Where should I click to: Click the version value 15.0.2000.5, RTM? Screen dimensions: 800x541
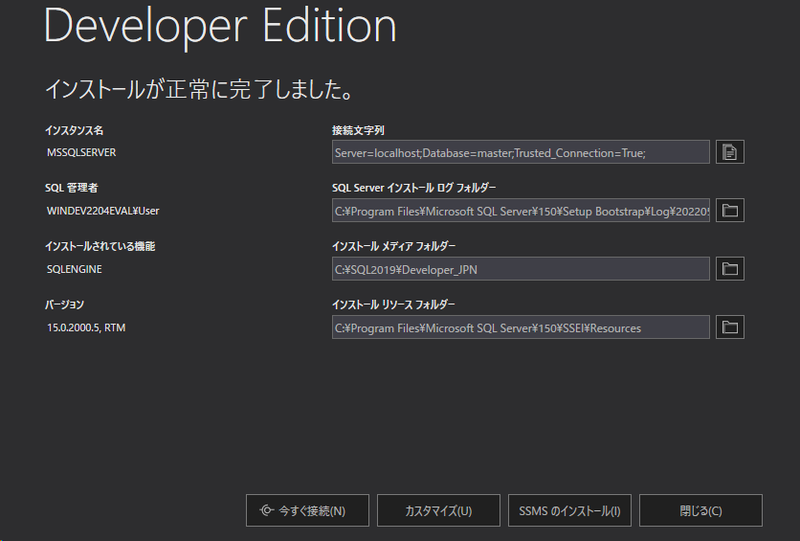click(x=86, y=328)
